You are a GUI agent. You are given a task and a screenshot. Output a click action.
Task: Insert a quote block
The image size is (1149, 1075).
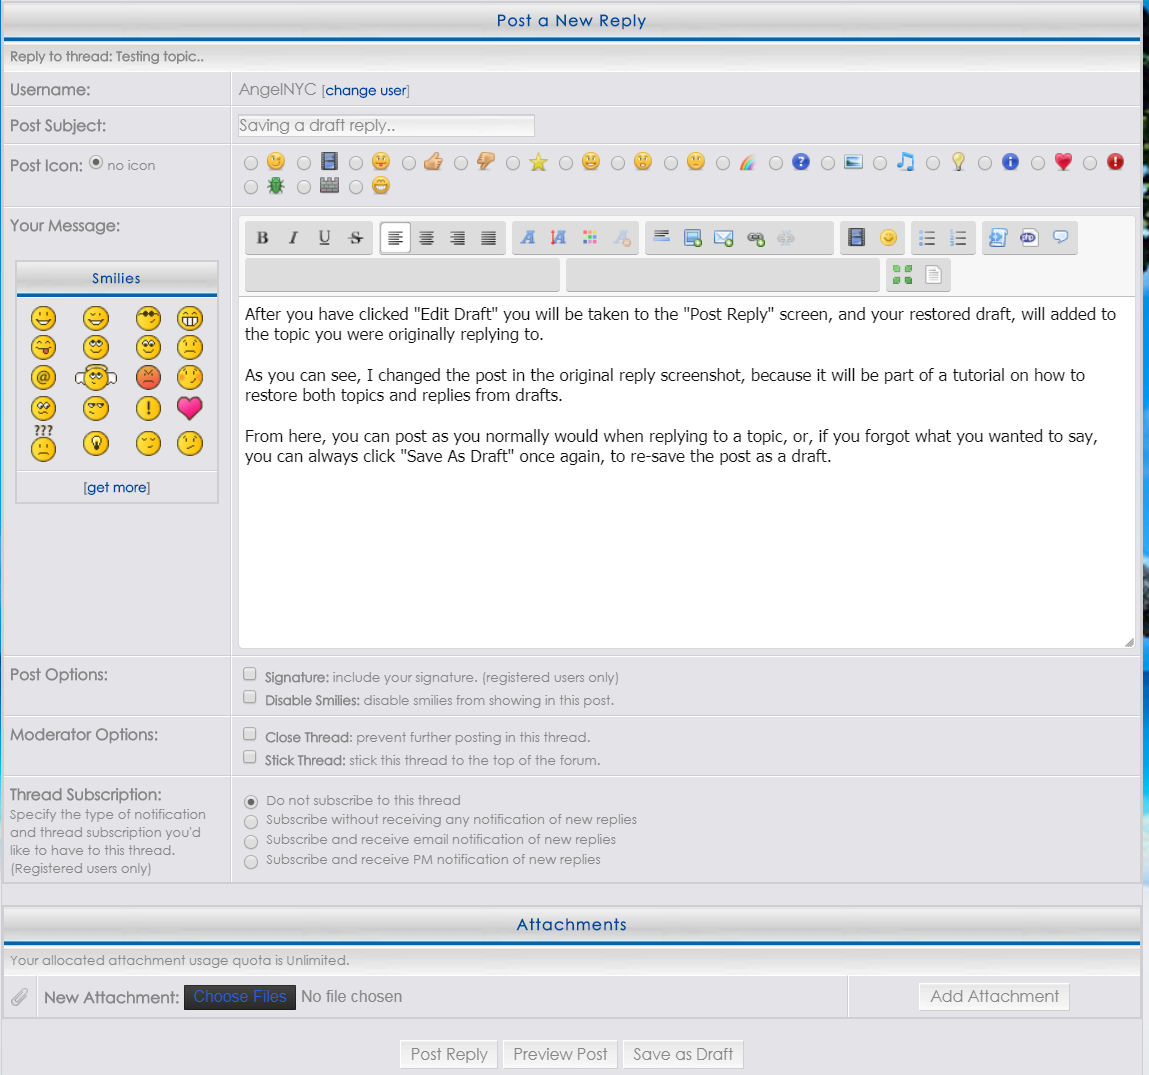(1060, 237)
